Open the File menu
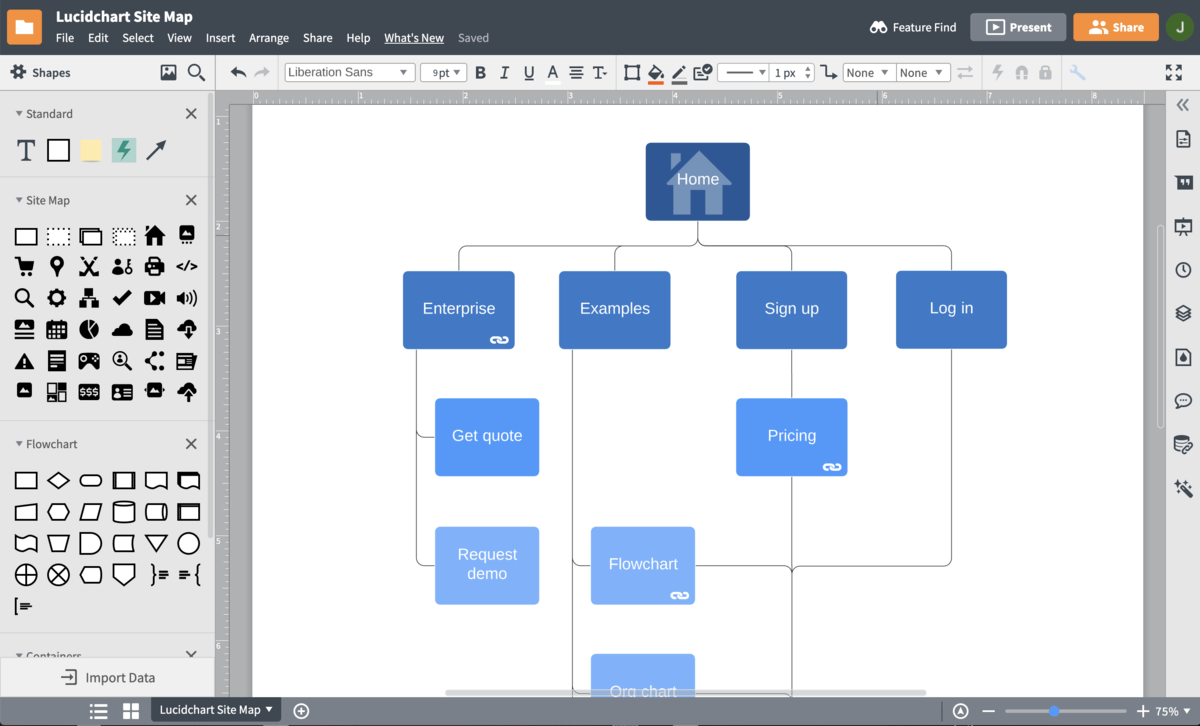This screenshot has width=1200, height=726. tap(64, 37)
